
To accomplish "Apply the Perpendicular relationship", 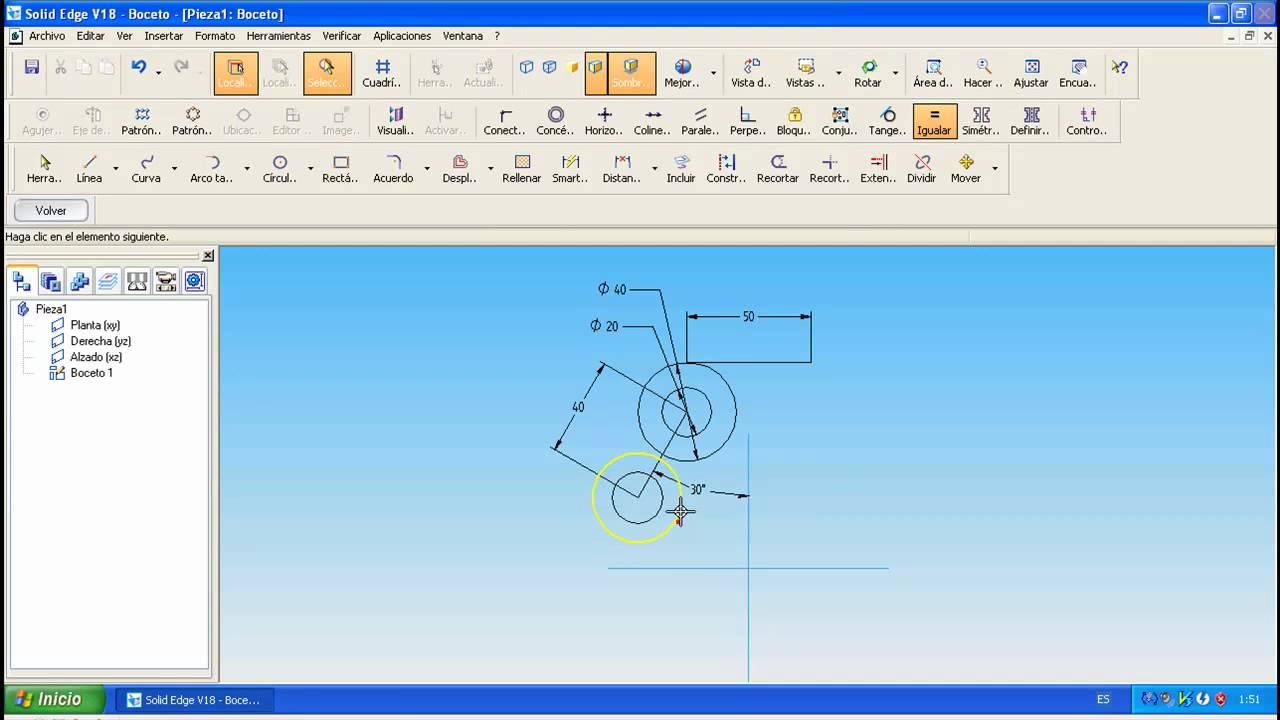I will coord(747,121).
